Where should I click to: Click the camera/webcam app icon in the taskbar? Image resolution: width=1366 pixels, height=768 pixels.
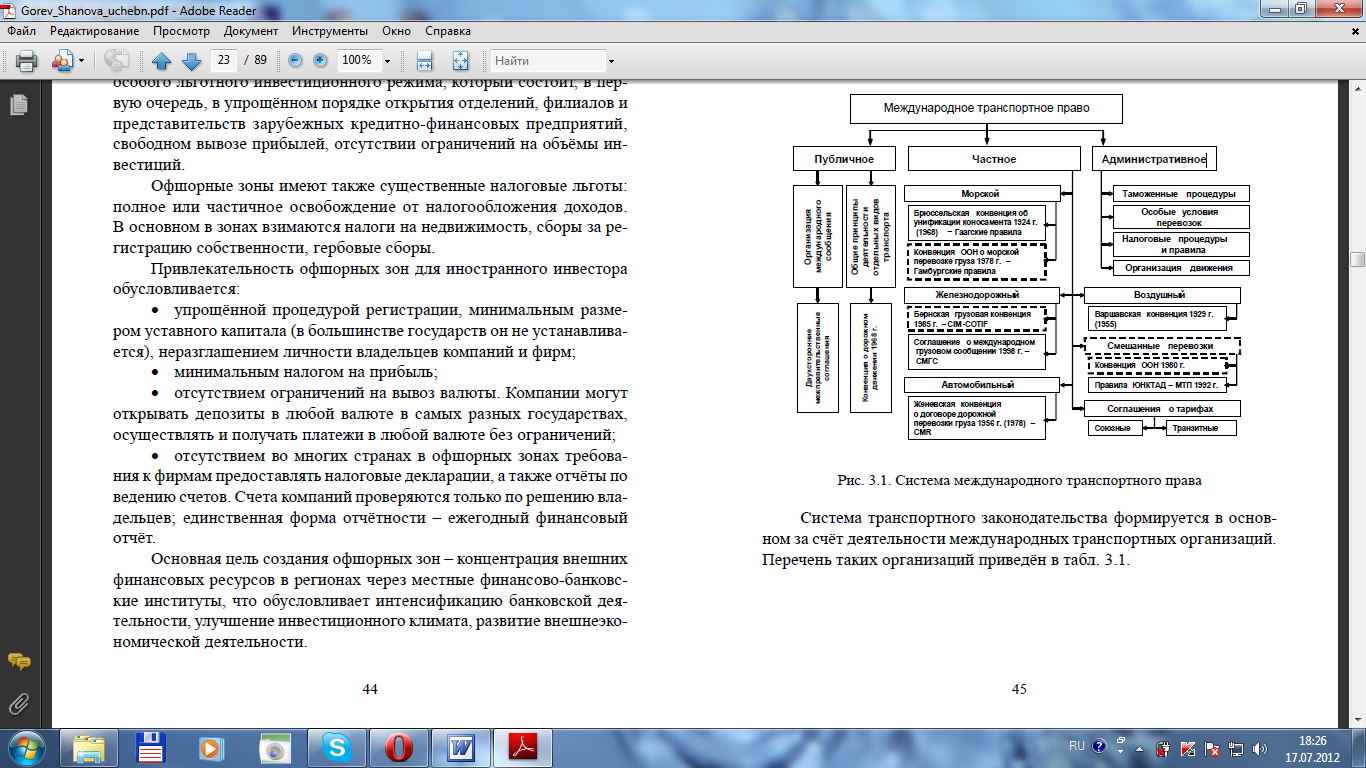(x=273, y=748)
